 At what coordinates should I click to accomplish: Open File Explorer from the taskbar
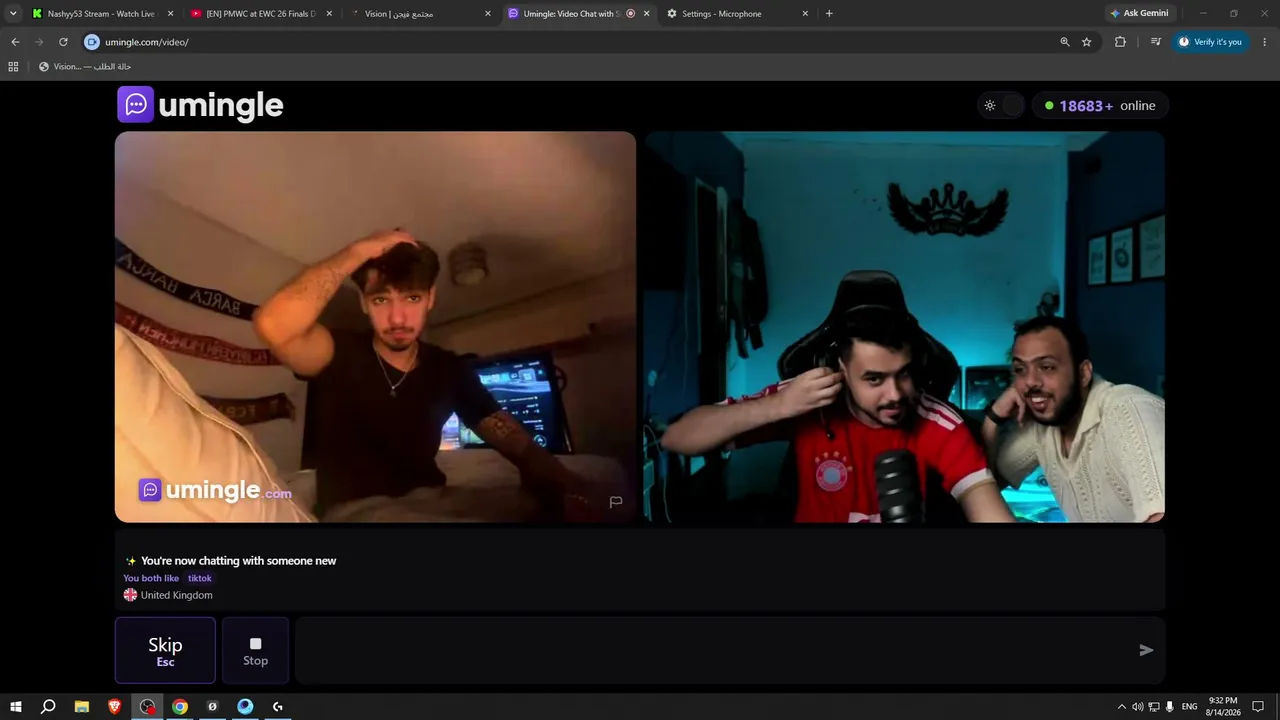[82, 707]
